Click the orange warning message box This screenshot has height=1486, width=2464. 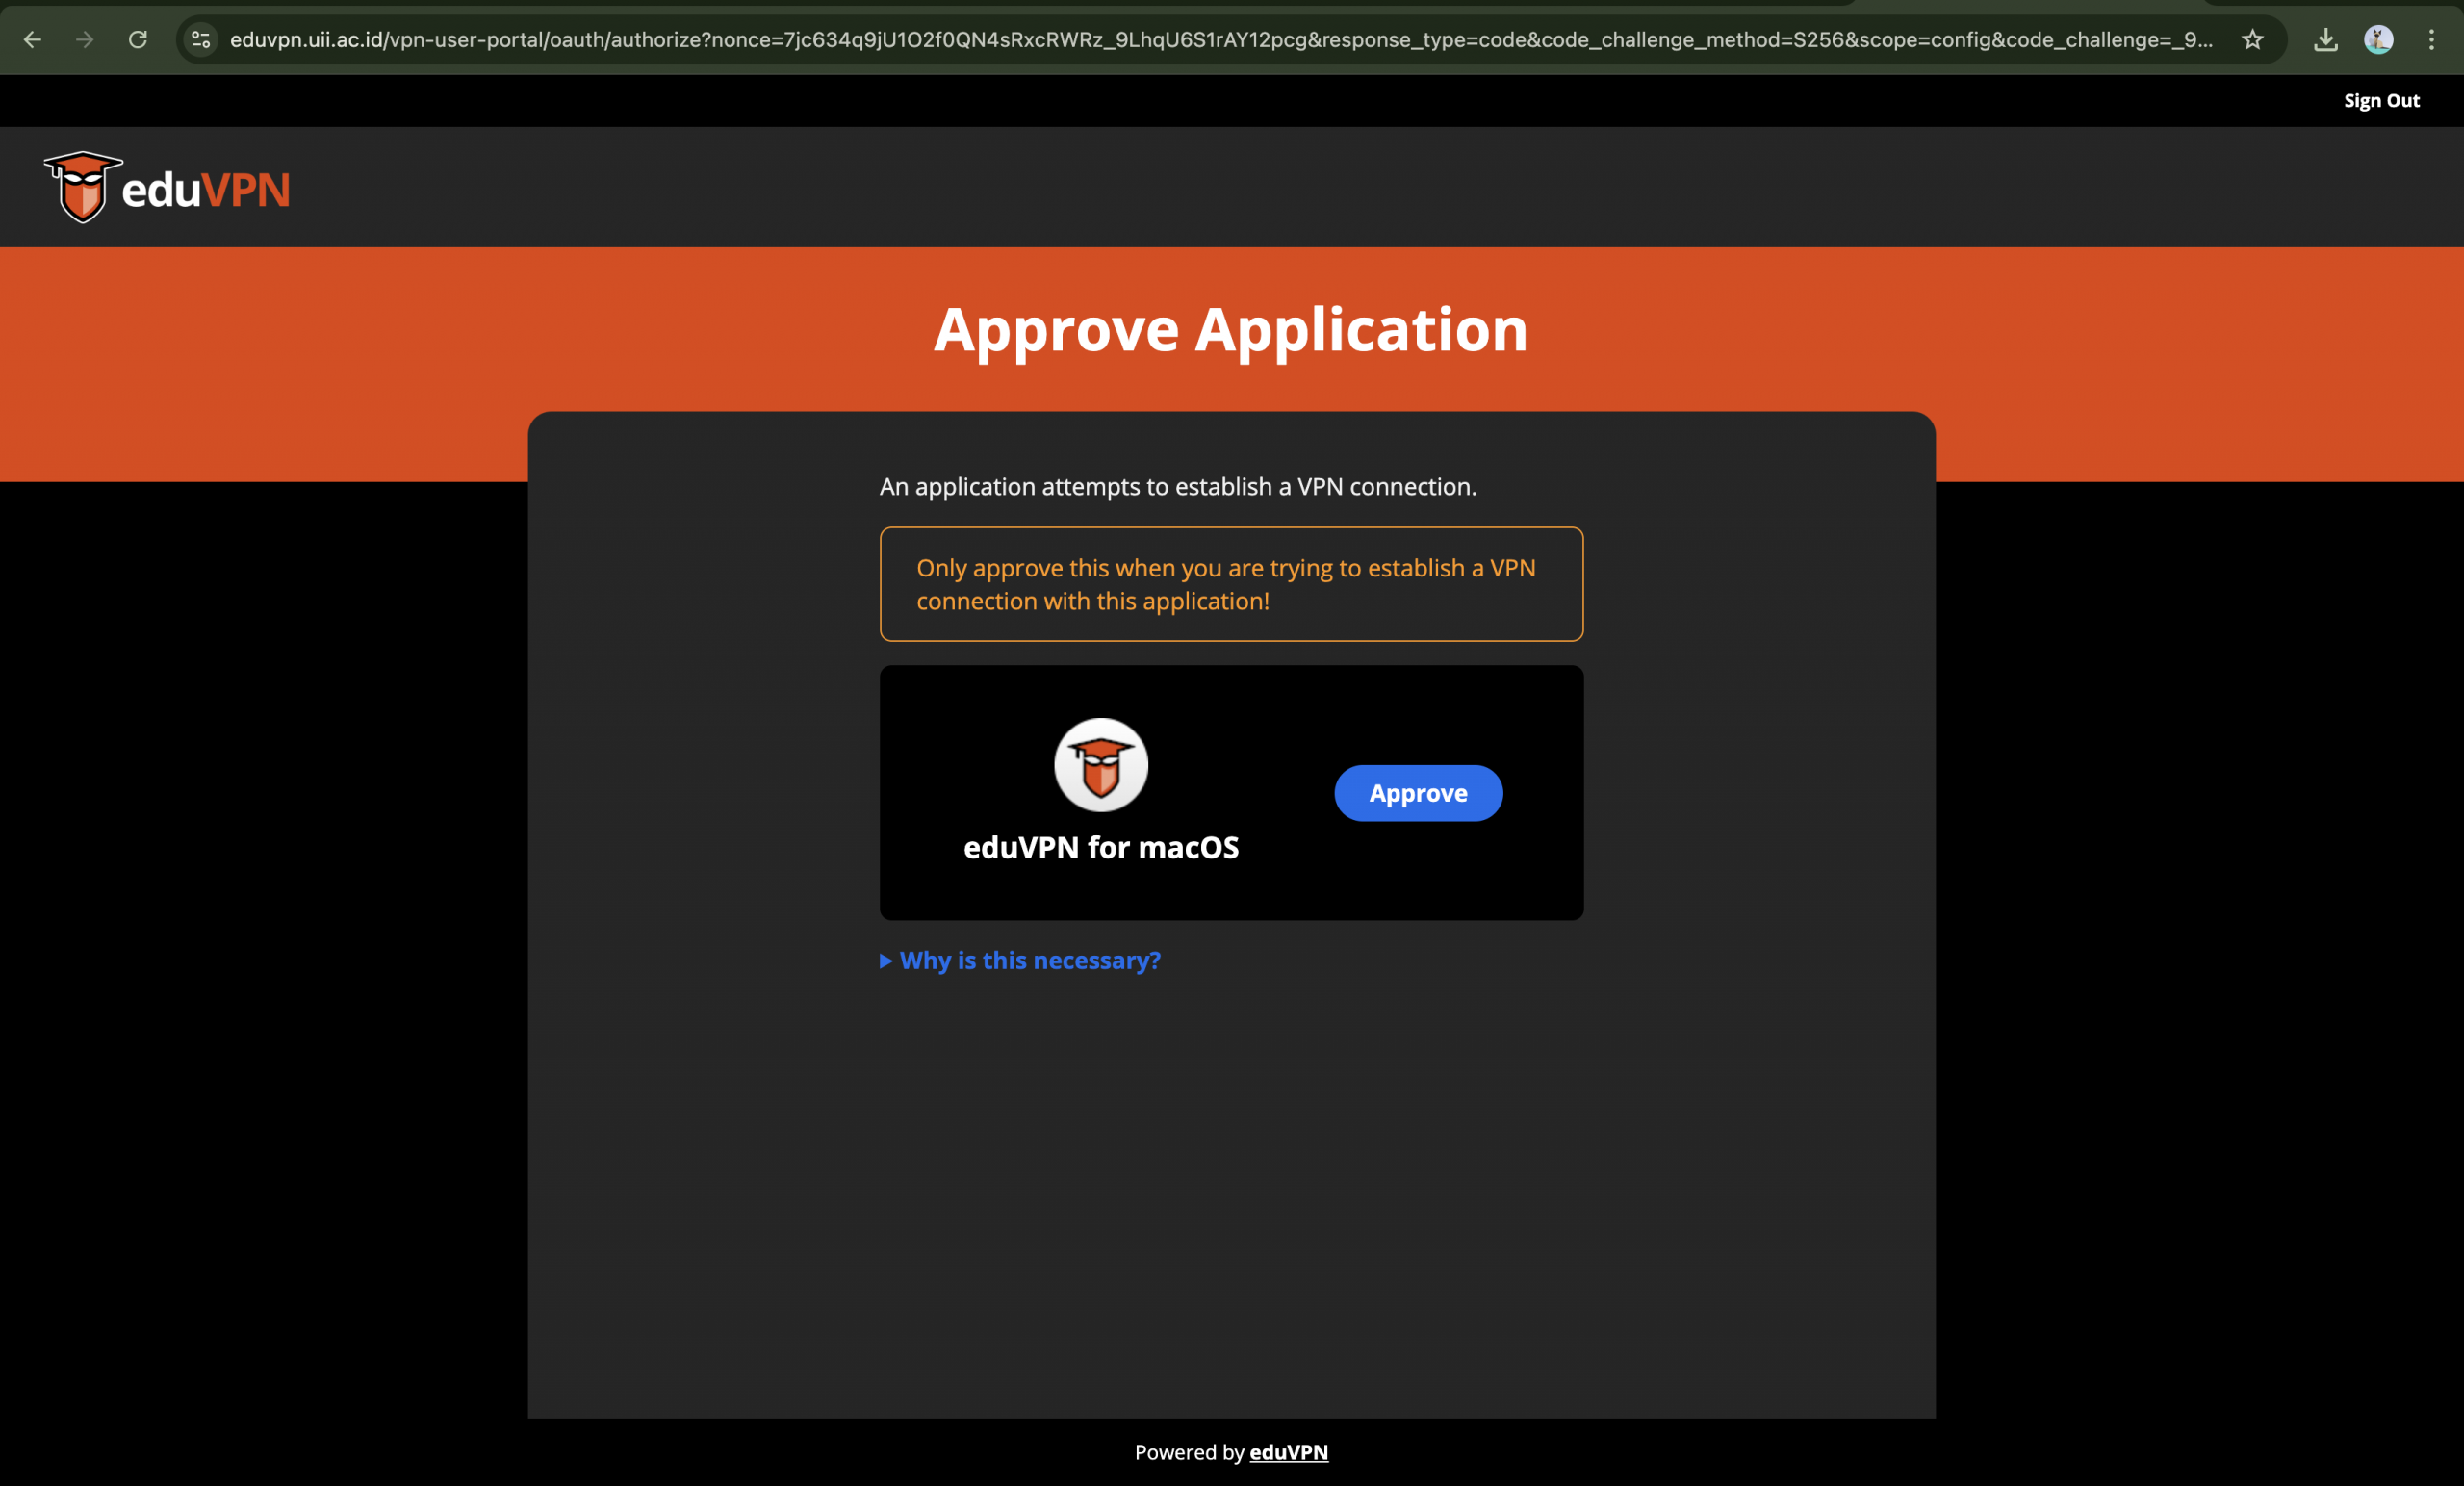coord(1231,584)
